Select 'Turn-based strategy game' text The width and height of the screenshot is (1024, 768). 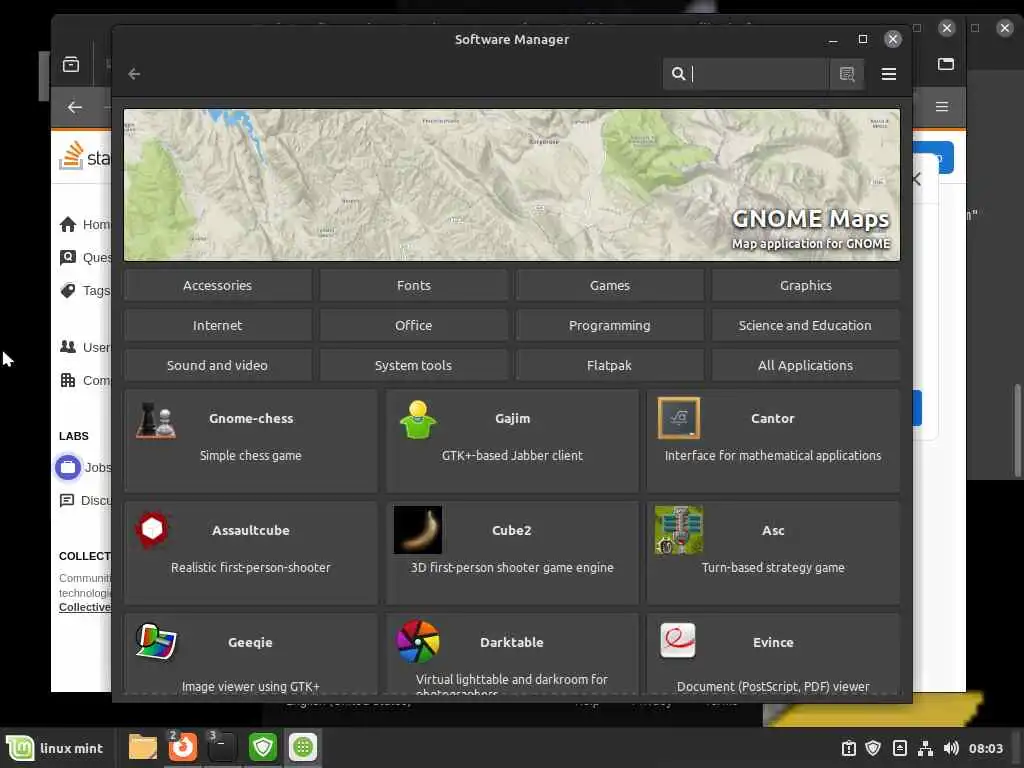click(773, 568)
